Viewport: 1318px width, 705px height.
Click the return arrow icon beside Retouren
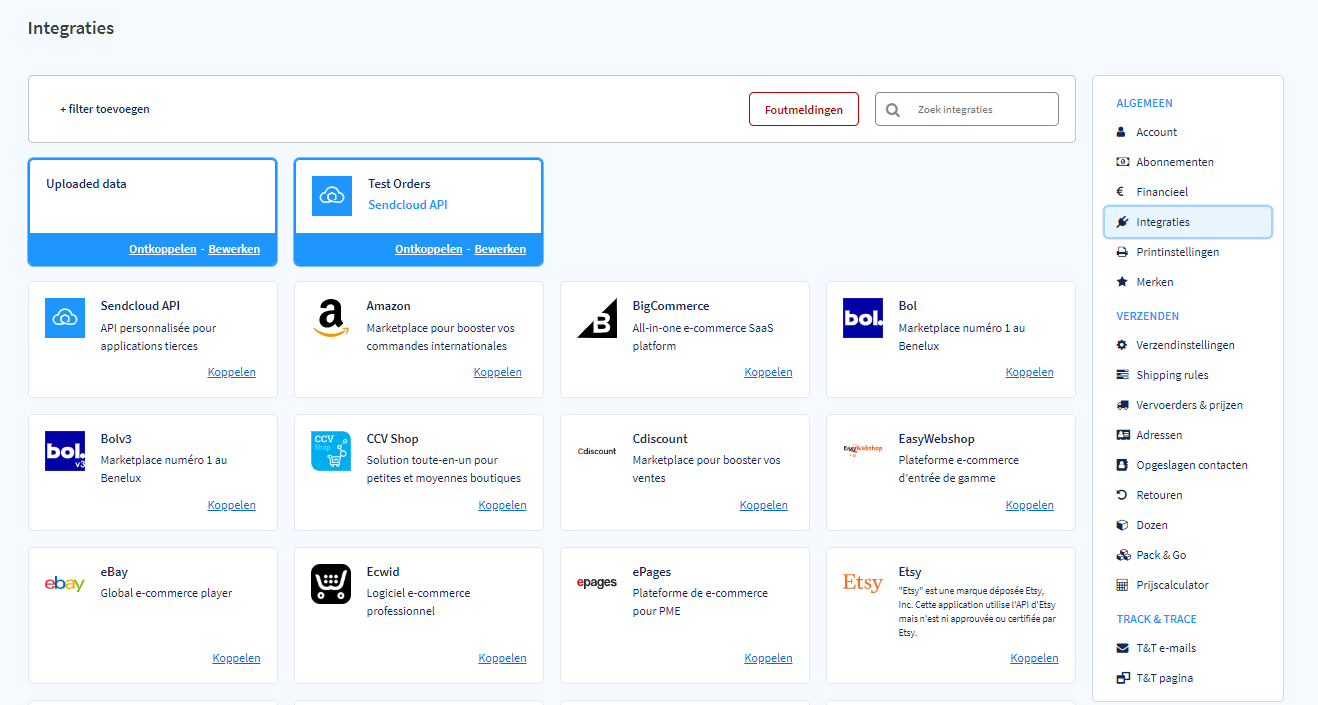(1122, 495)
